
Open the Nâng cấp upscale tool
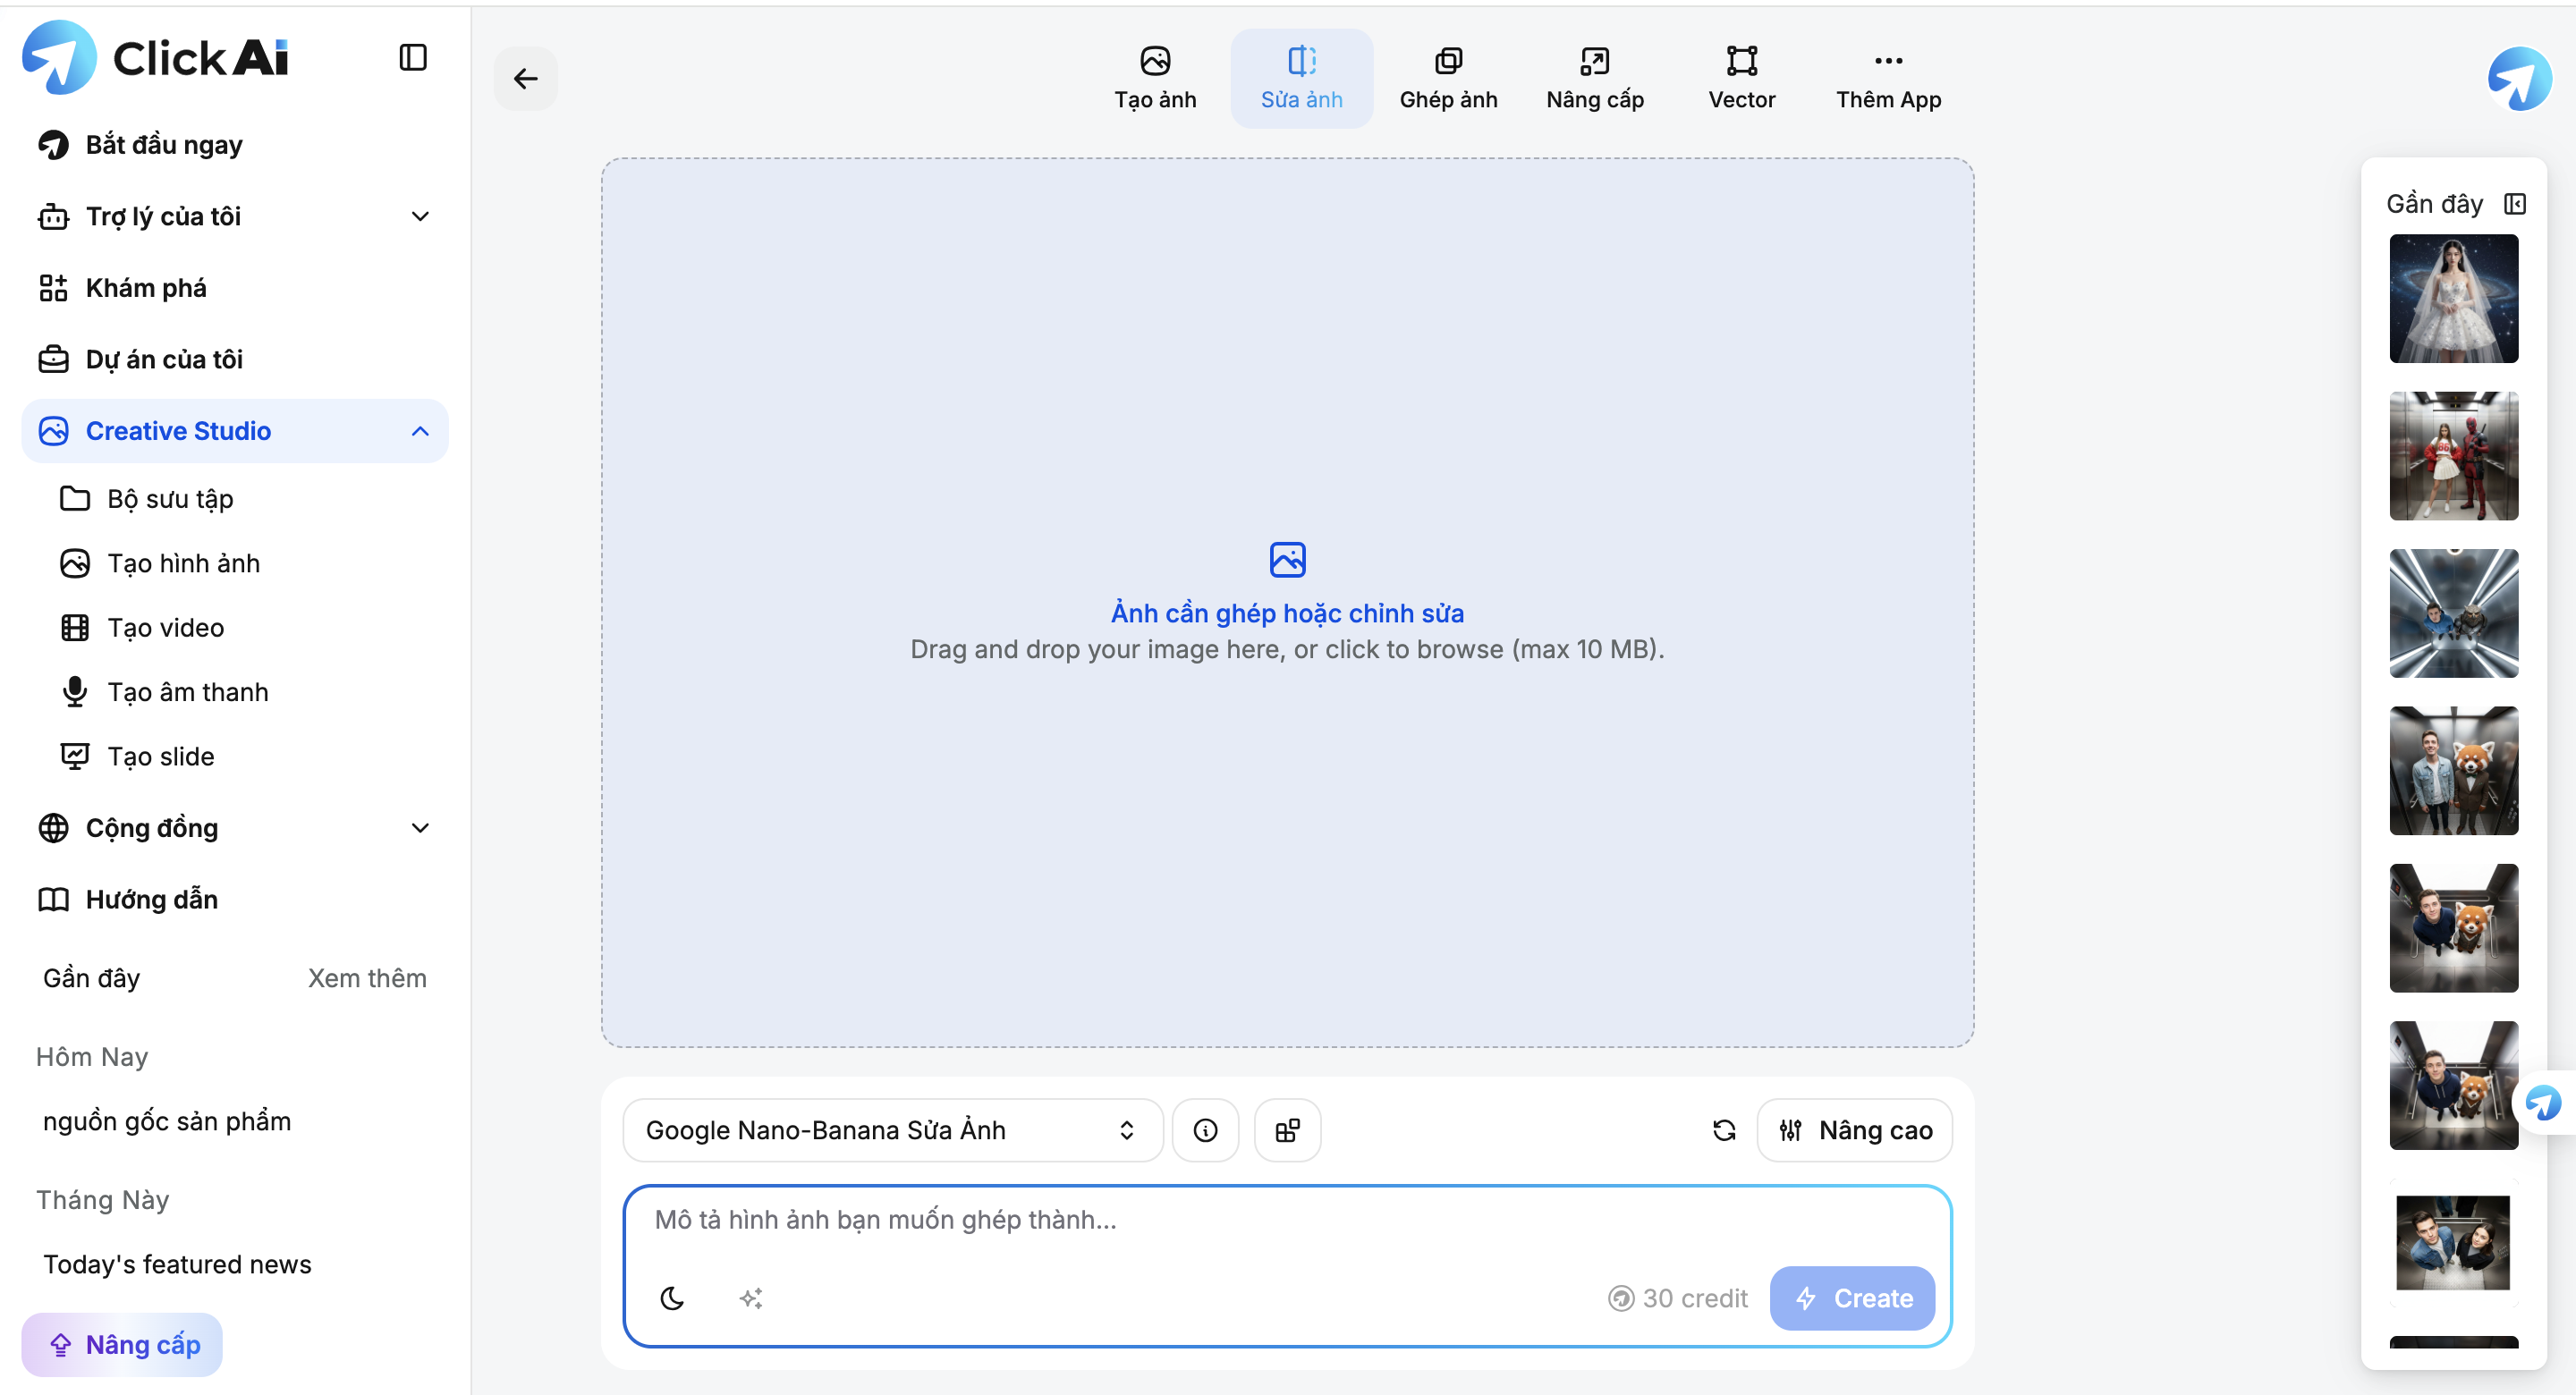(1594, 78)
